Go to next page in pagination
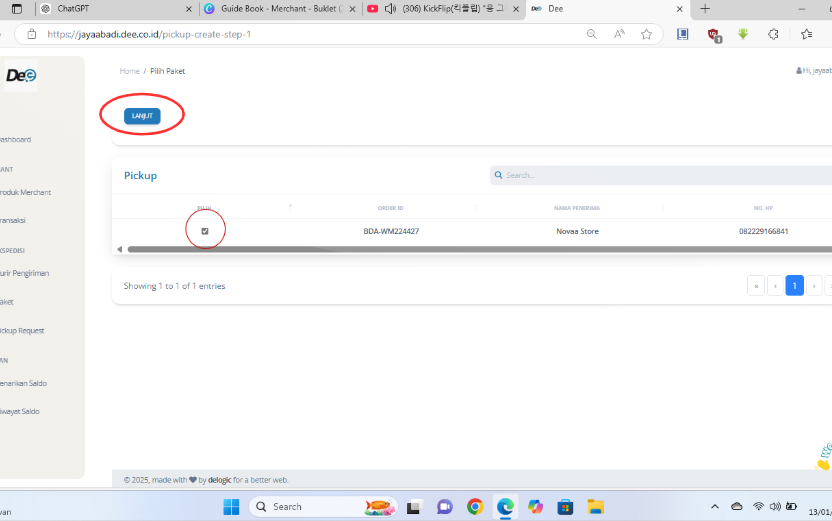The height and width of the screenshot is (521, 832). click(814, 285)
